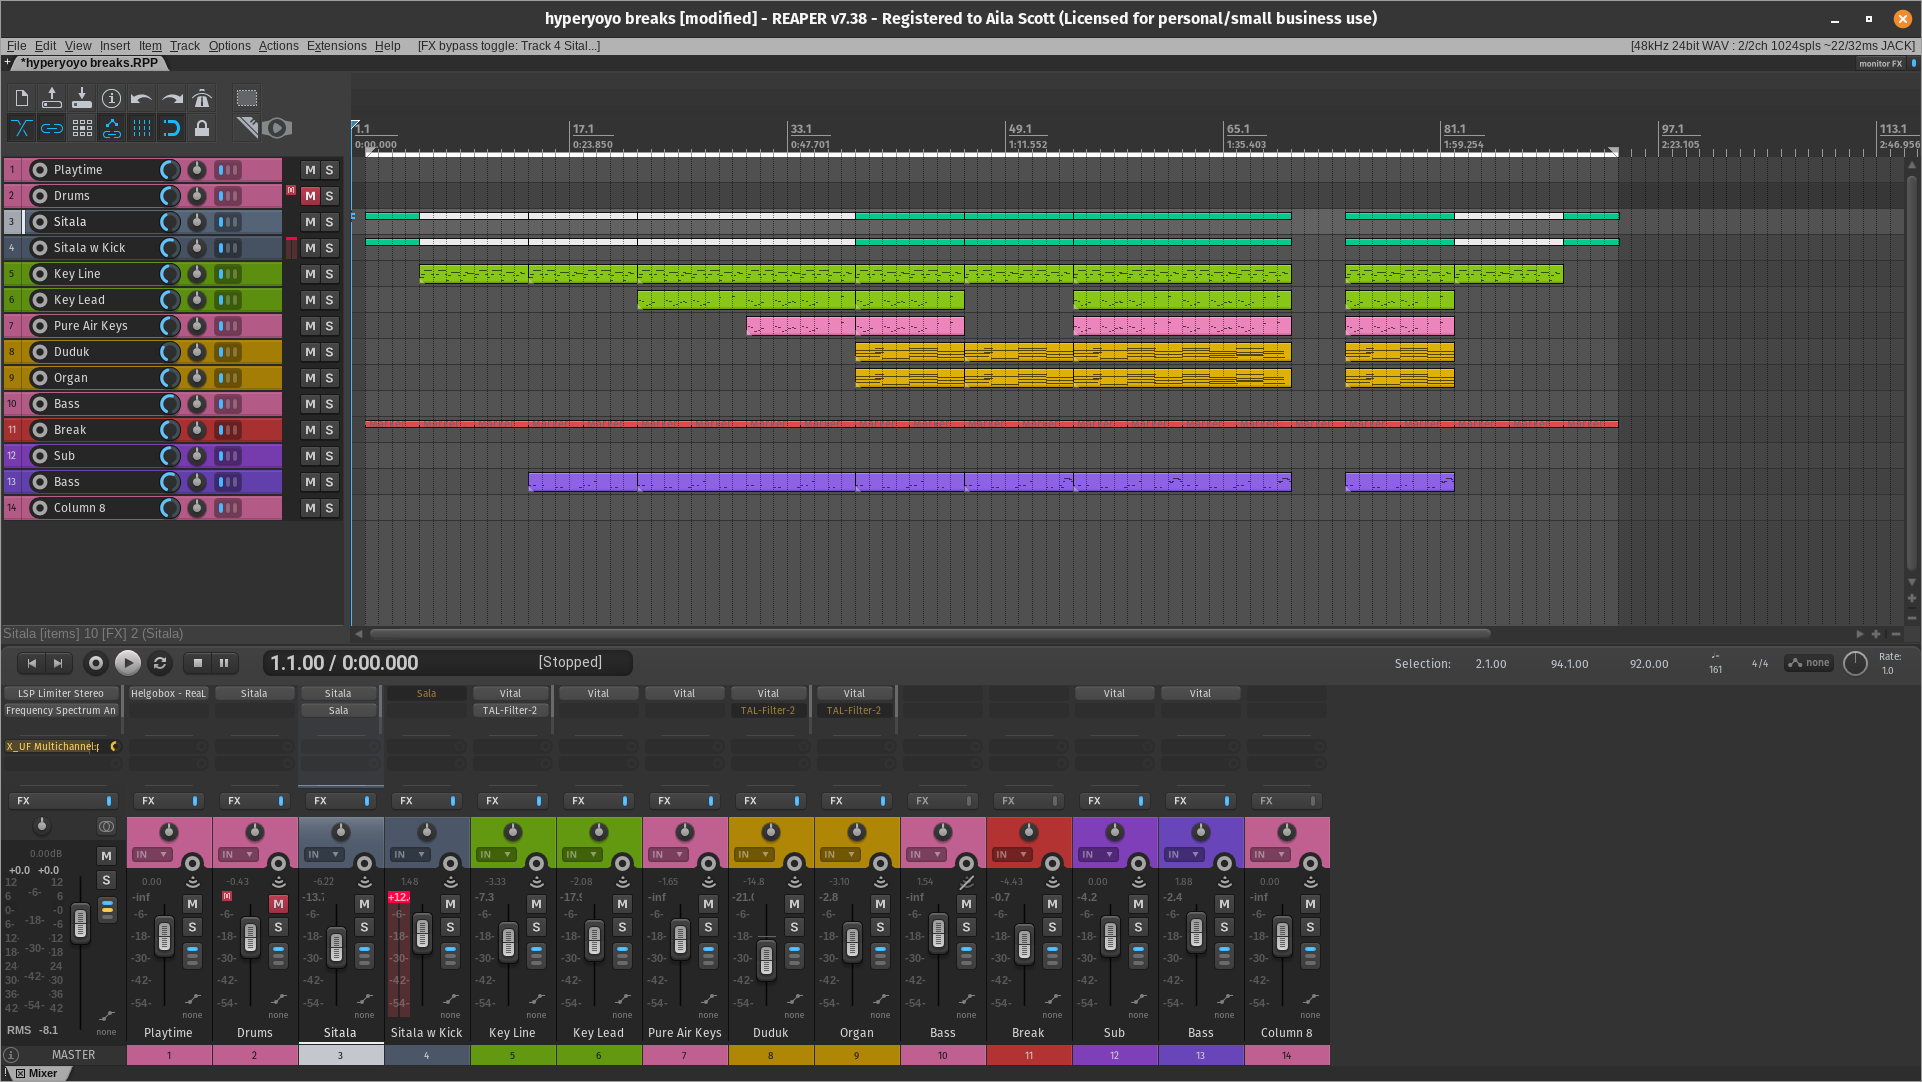Image resolution: width=1922 pixels, height=1082 pixels.
Task: Click the monitor FX button
Action: (x=1881, y=63)
